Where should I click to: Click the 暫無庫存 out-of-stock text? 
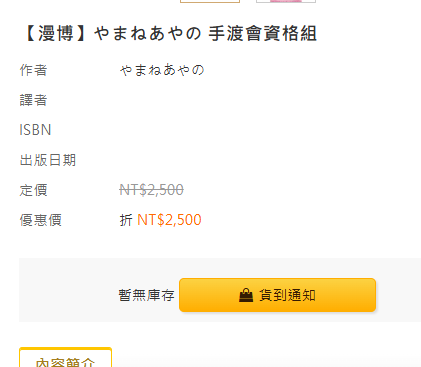pos(146,295)
